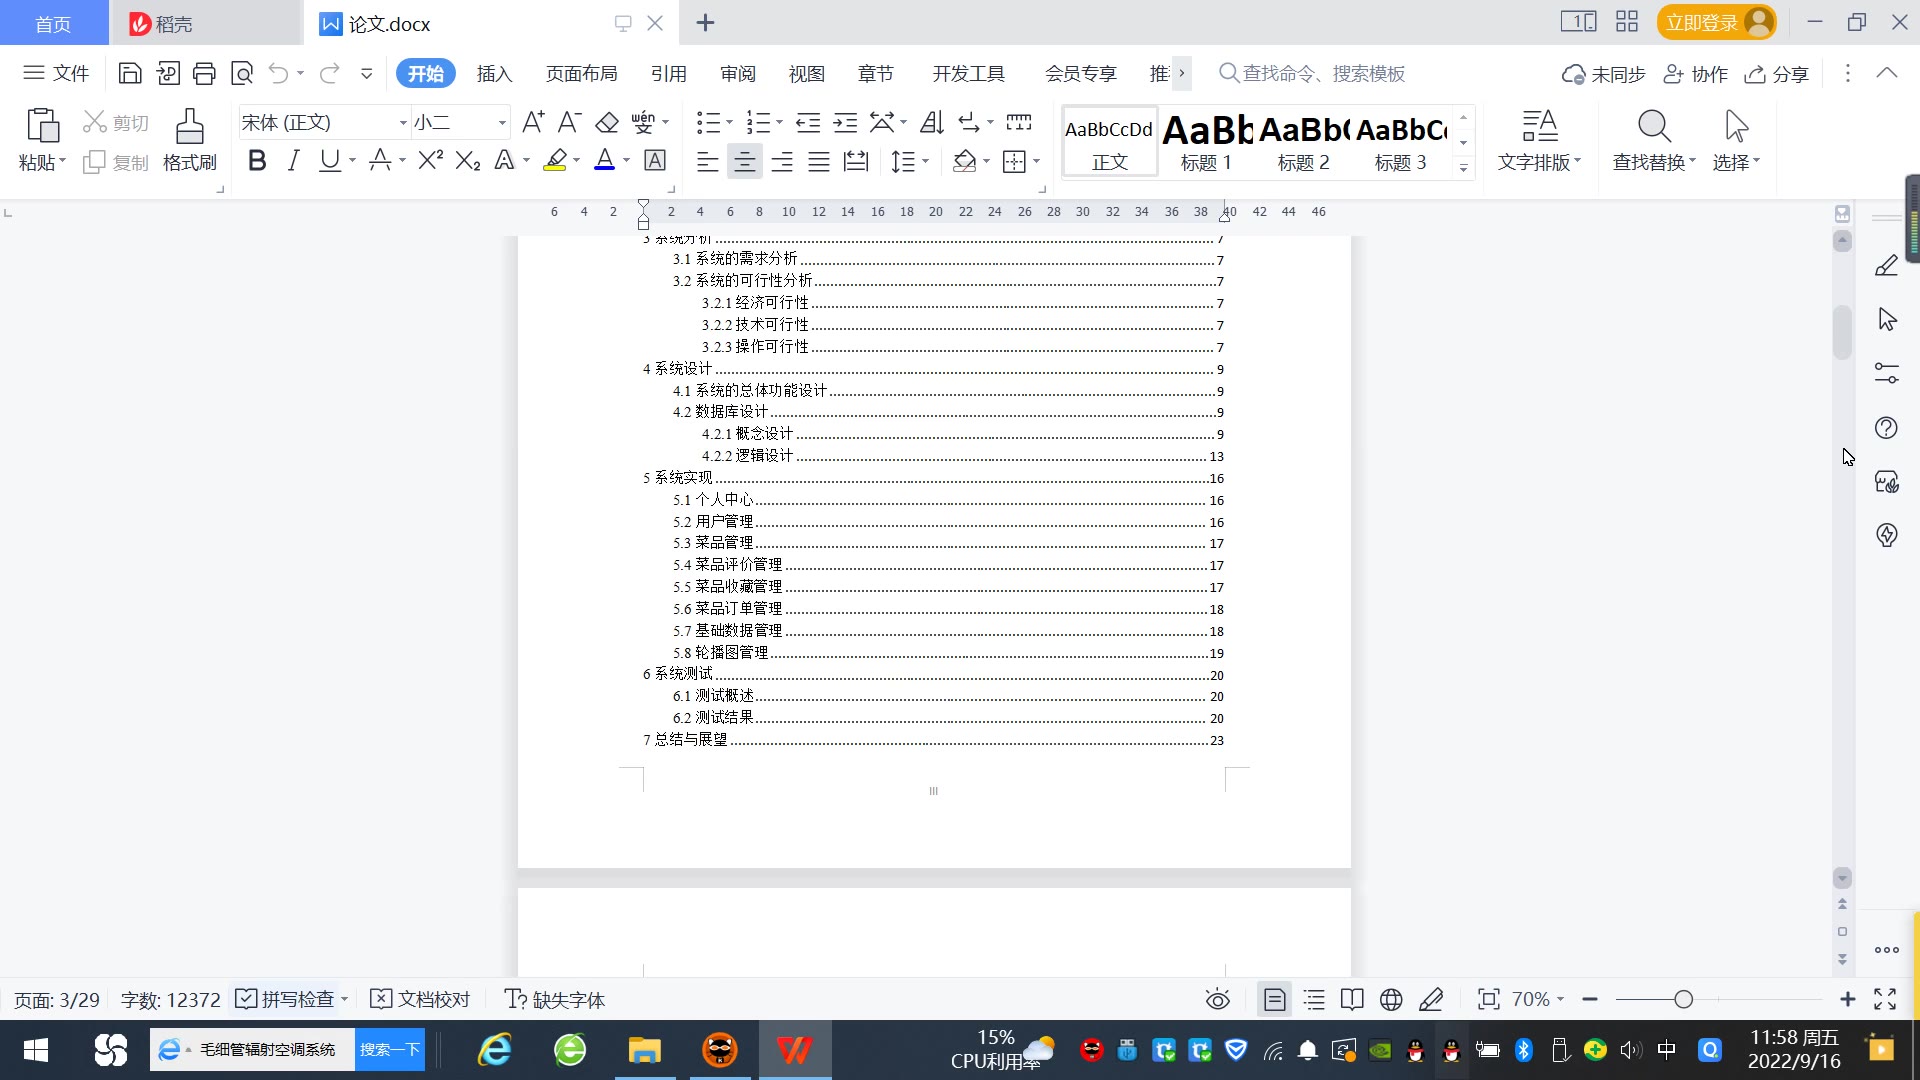1920x1080 pixels.
Task: Select Center alignment
Action: 744,161
